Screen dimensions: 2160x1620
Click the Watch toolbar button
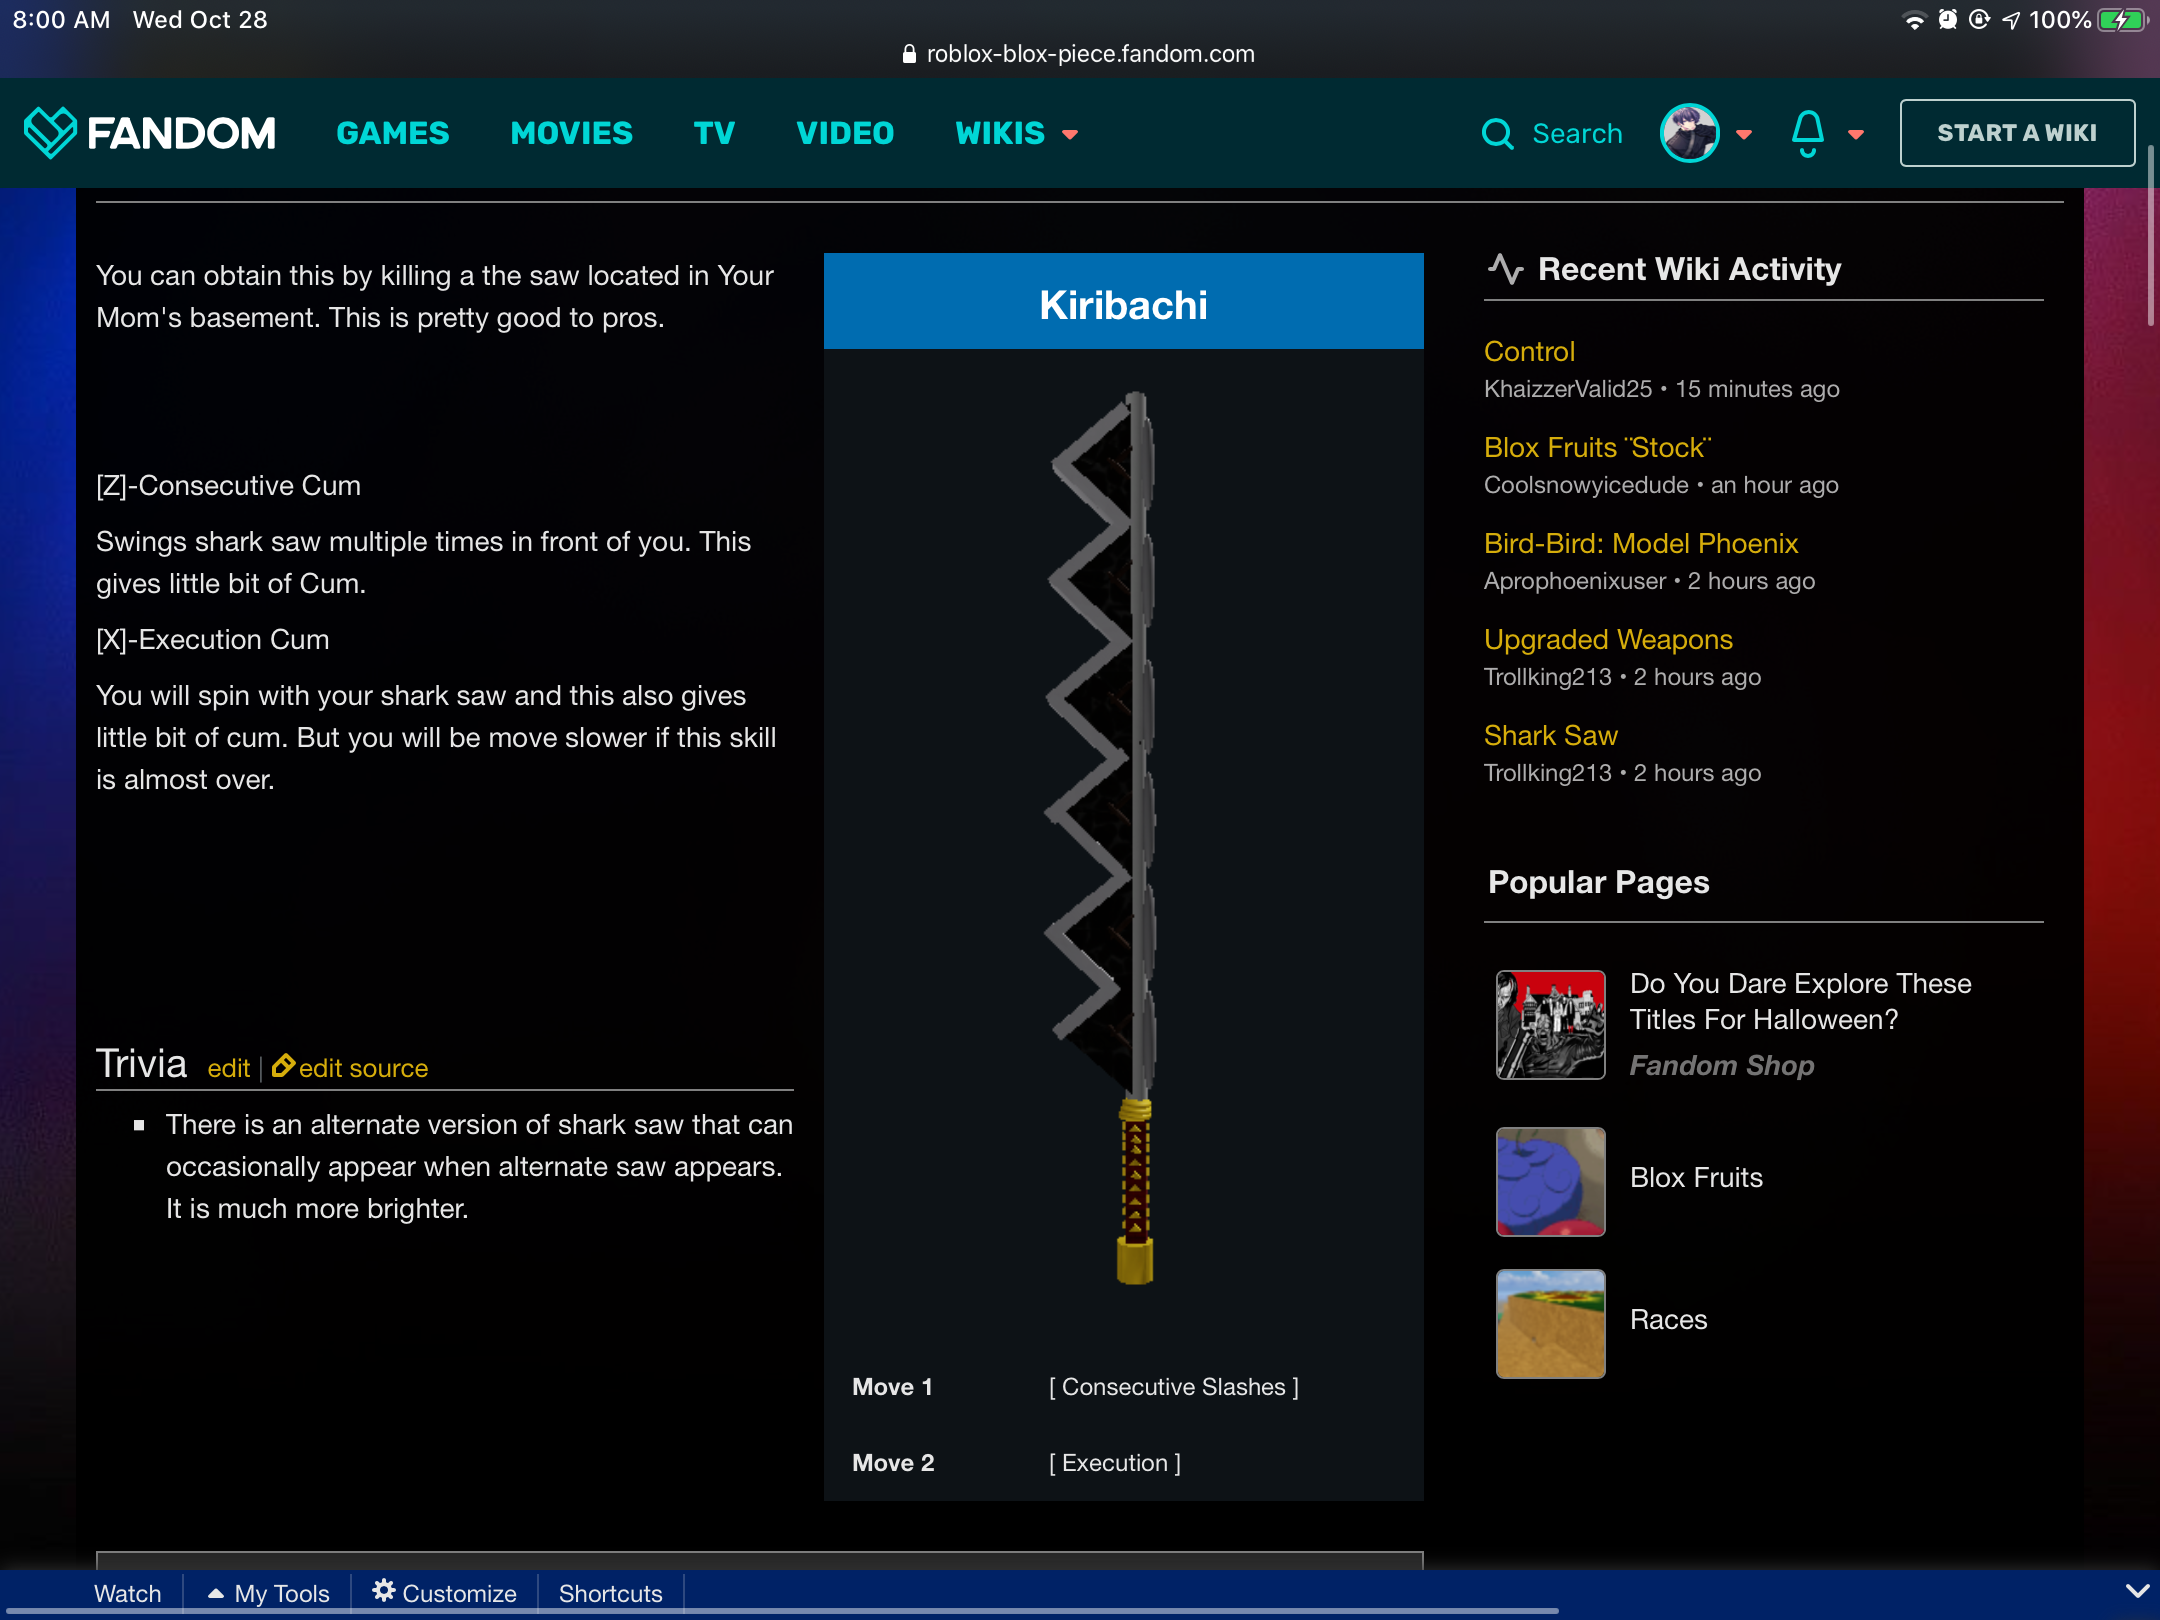[x=128, y=1593]
